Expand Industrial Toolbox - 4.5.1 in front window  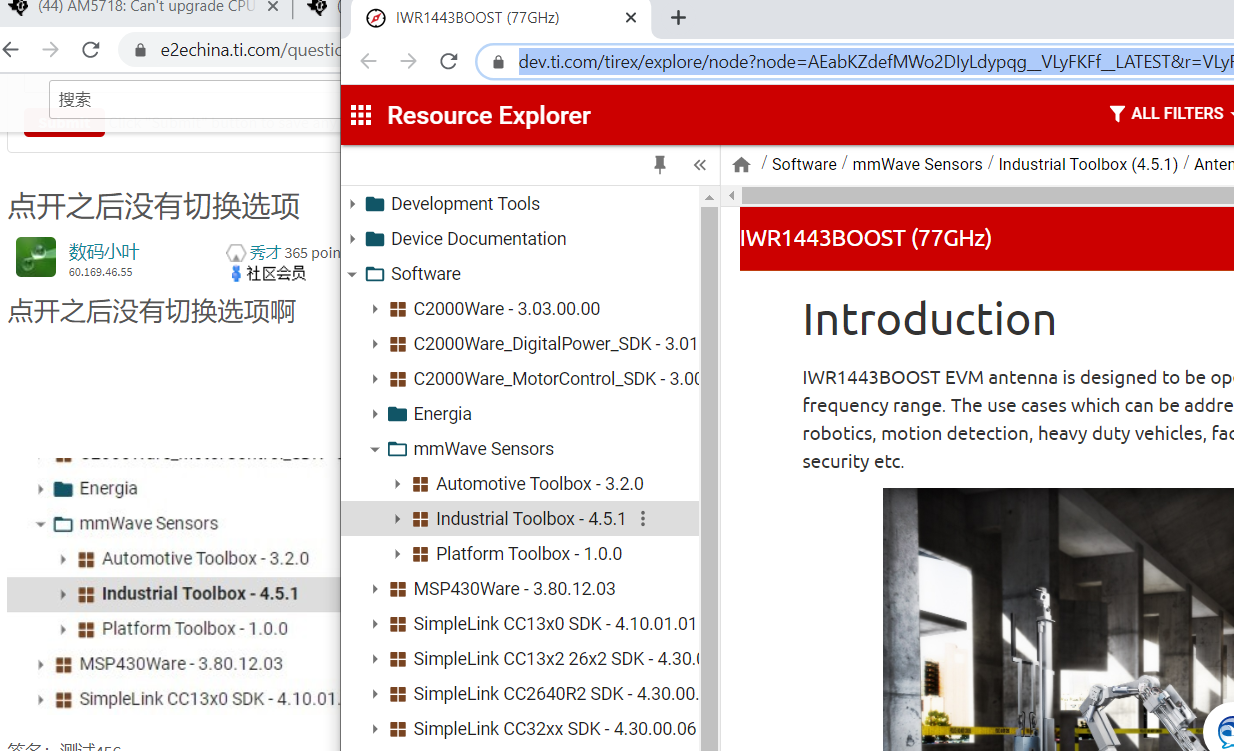397,519
